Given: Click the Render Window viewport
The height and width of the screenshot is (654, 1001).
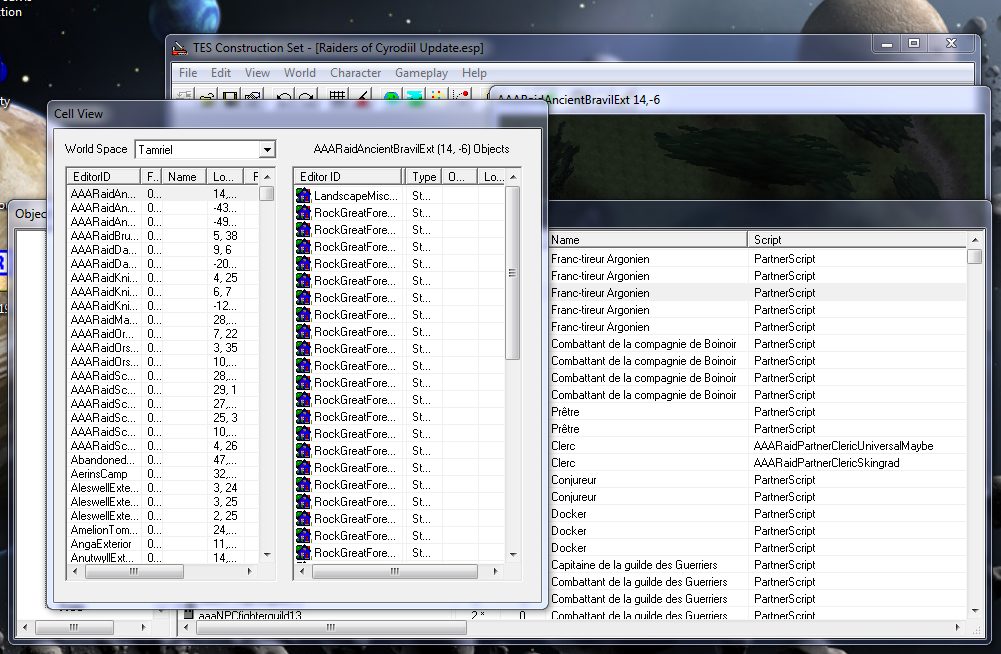Looking at the screenshot, I should [766, 155].
